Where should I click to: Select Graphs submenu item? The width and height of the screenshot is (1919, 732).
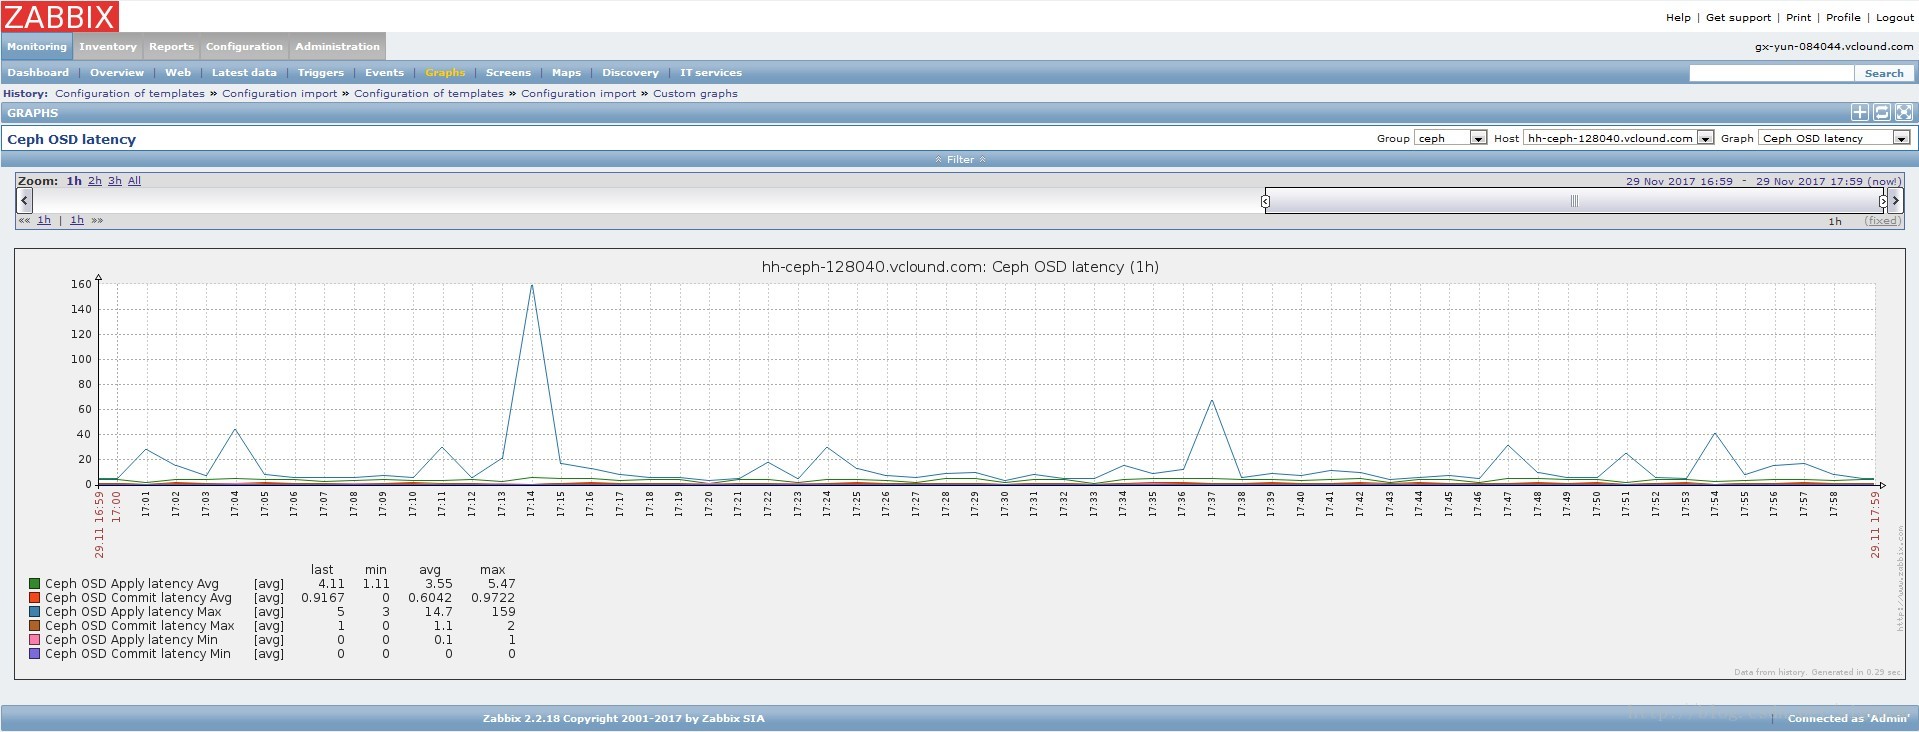coord(445,72)
